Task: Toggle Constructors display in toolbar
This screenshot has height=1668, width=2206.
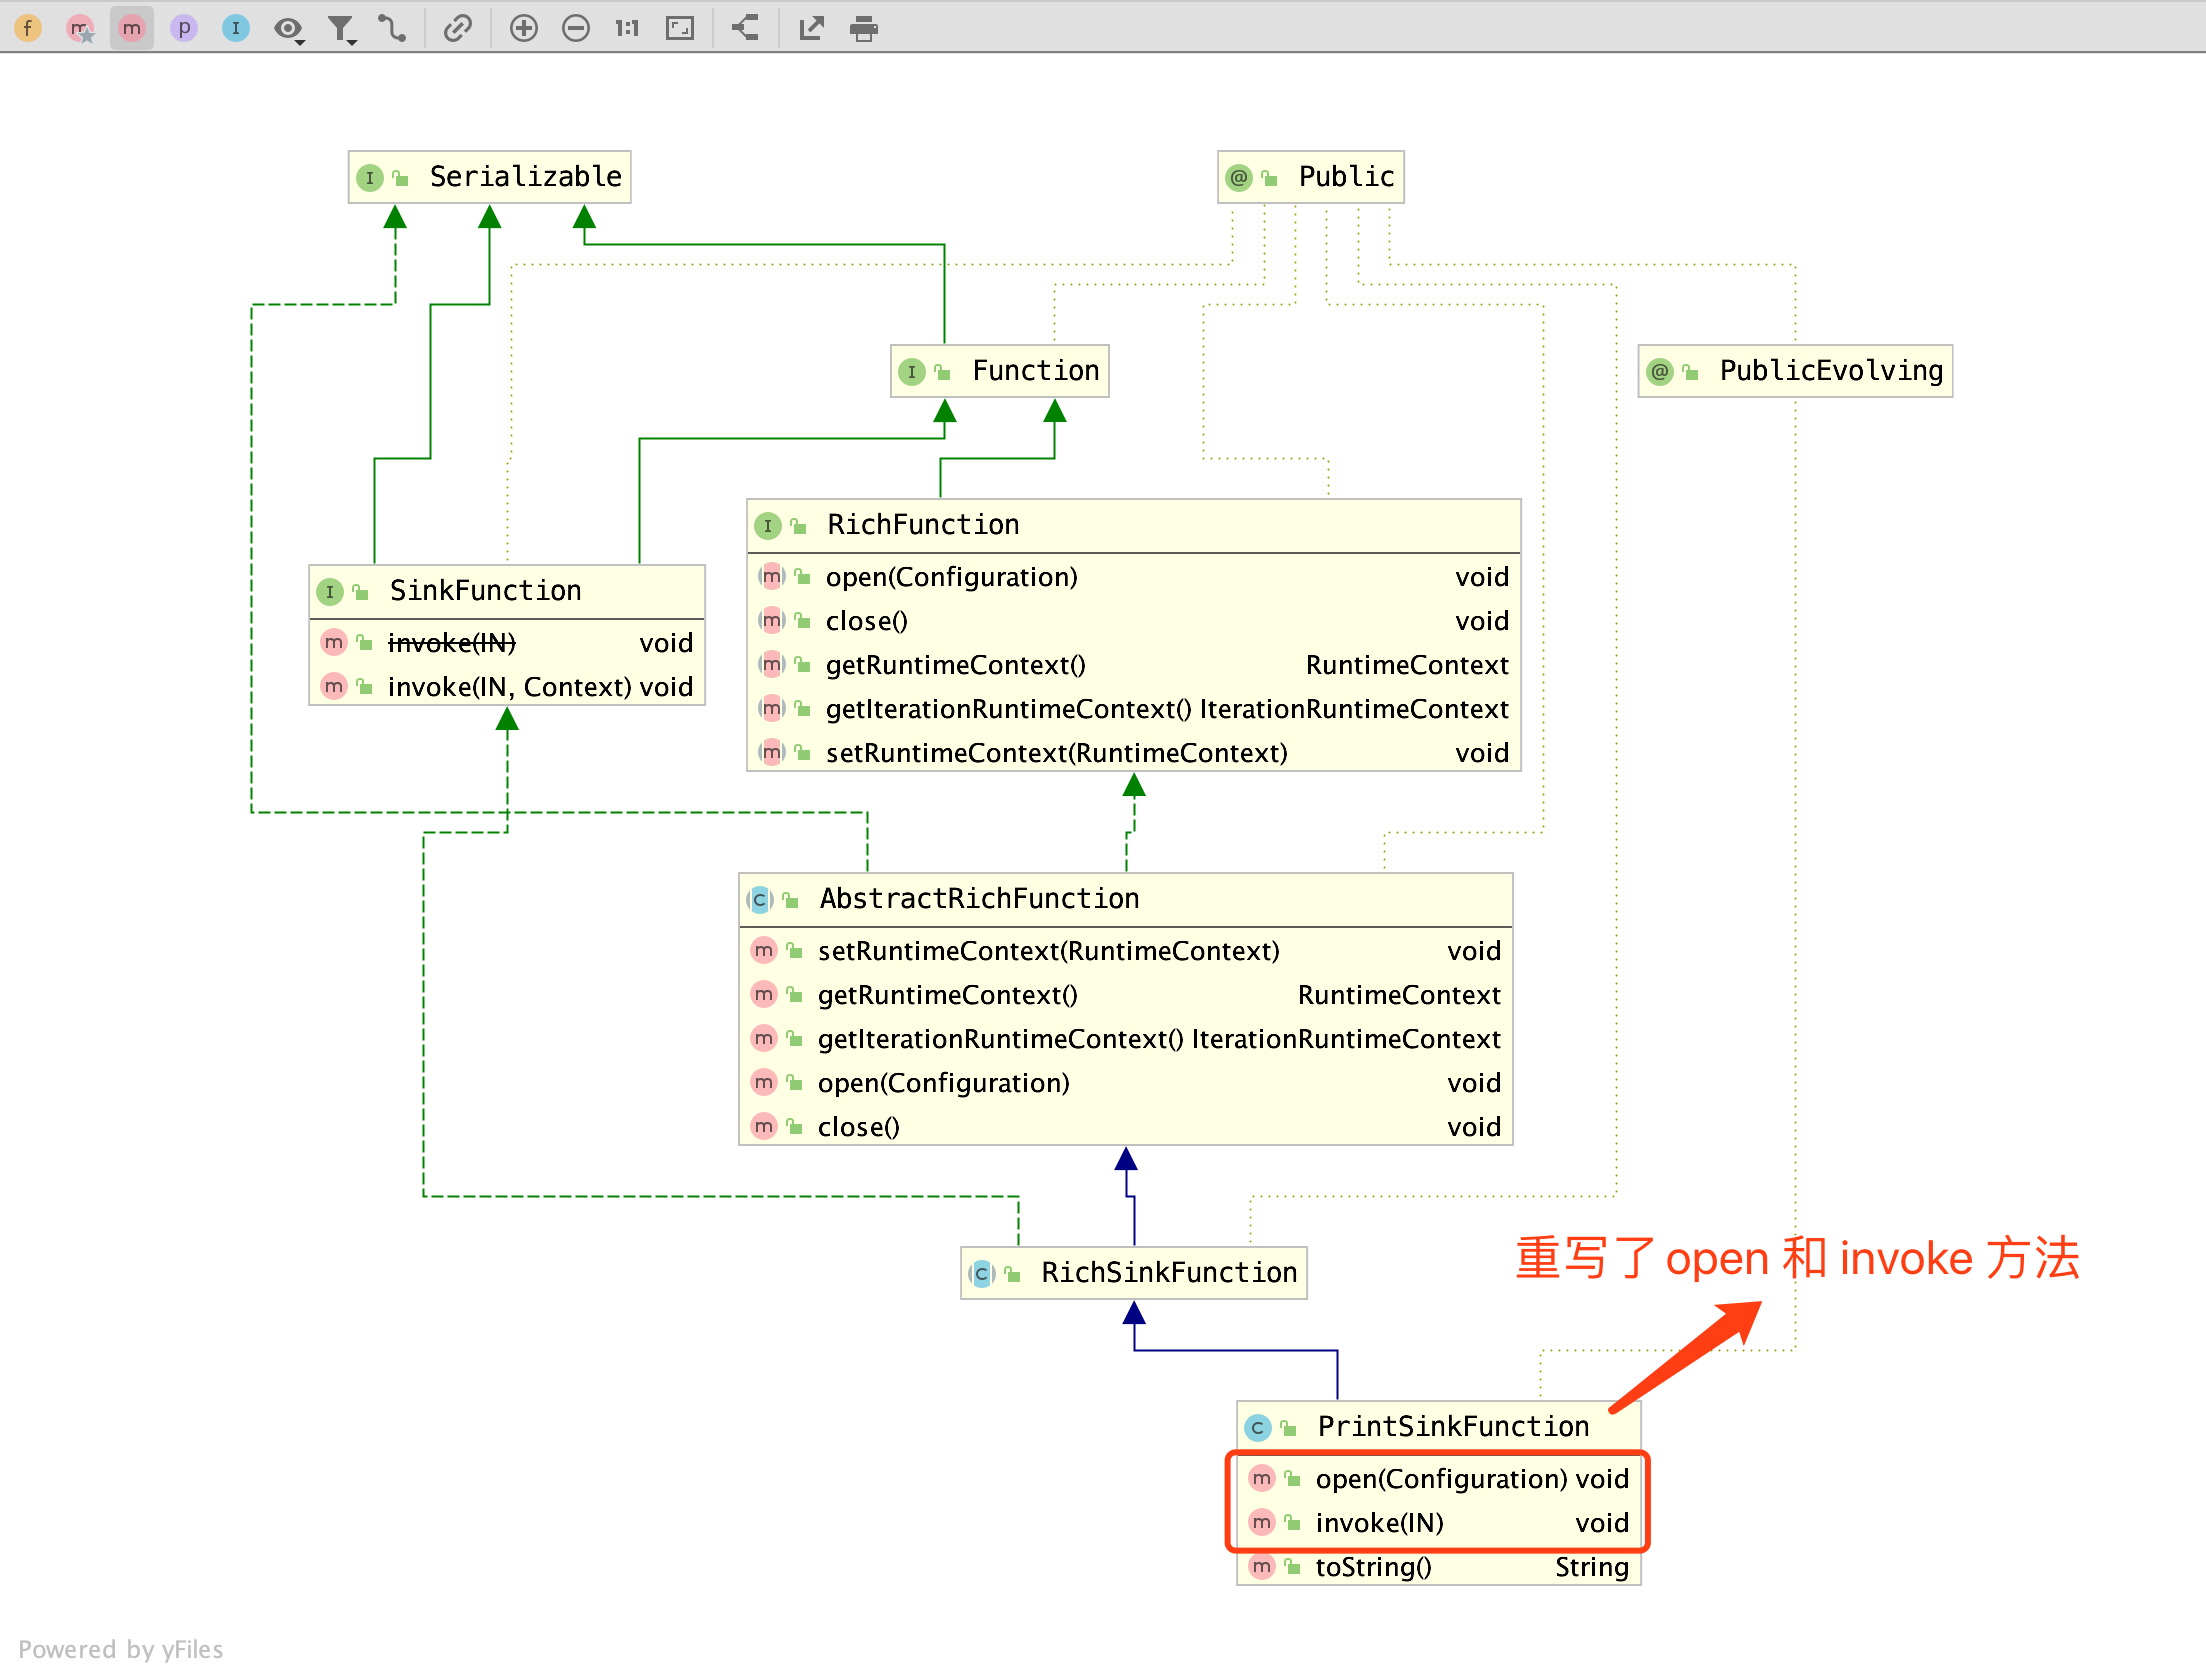Action: tap(80, 28)
